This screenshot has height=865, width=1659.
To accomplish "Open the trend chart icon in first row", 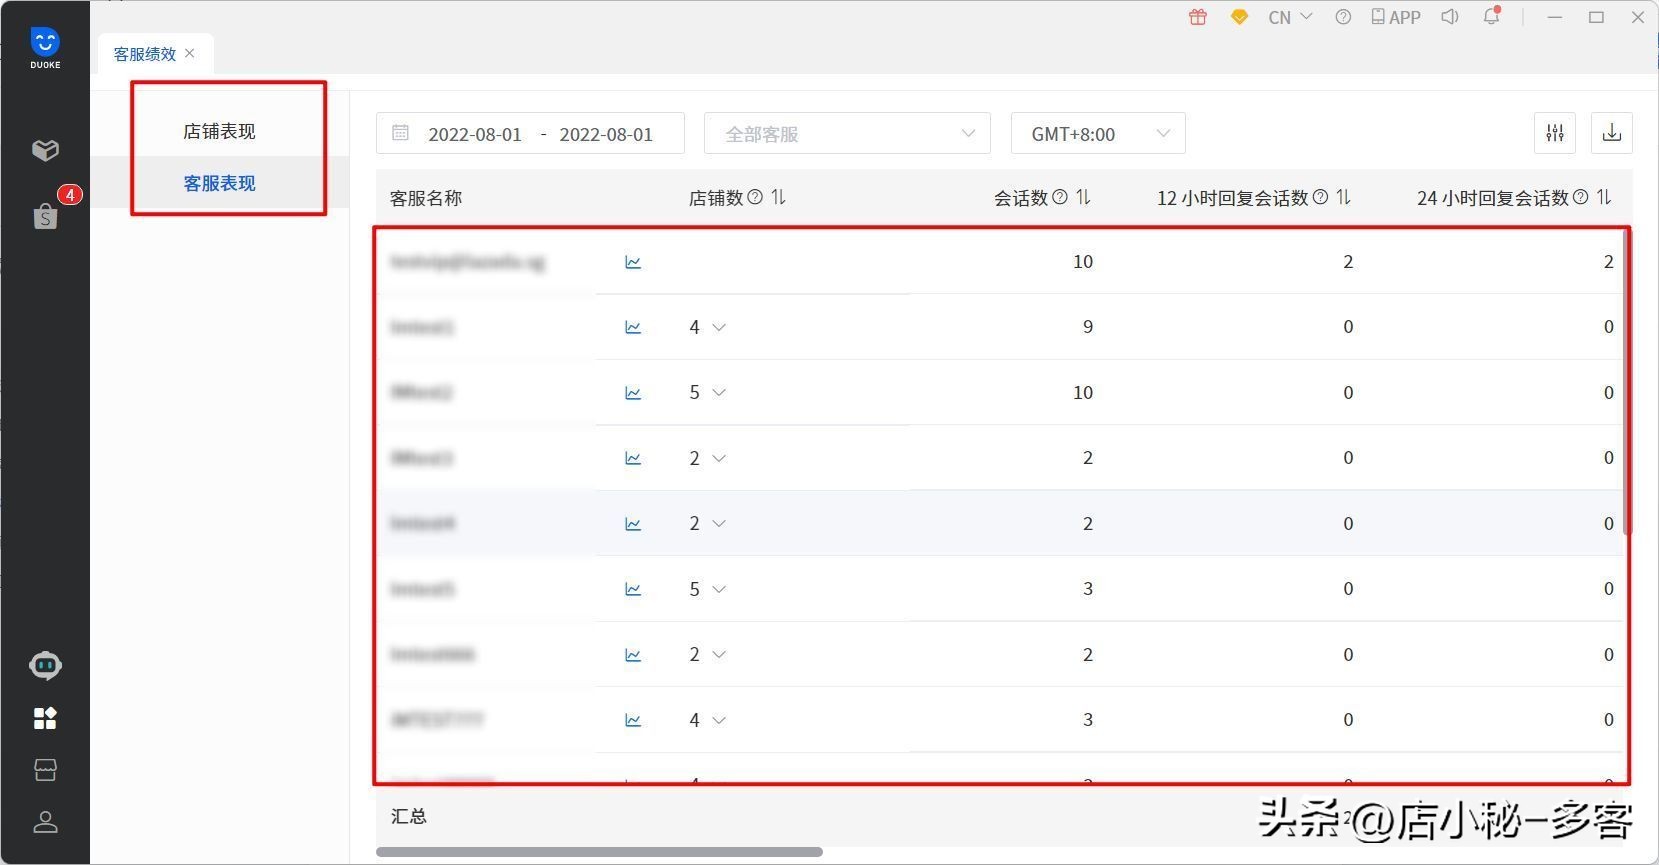I will coord(633,262).
